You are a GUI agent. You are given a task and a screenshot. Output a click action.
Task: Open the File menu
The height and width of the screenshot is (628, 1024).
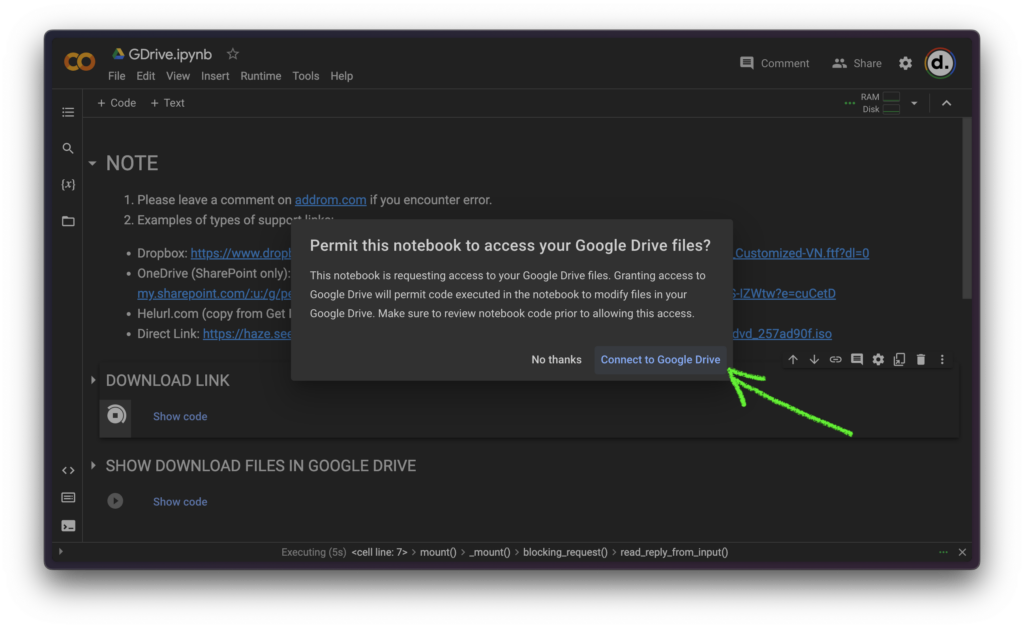(x=117, y=76)
